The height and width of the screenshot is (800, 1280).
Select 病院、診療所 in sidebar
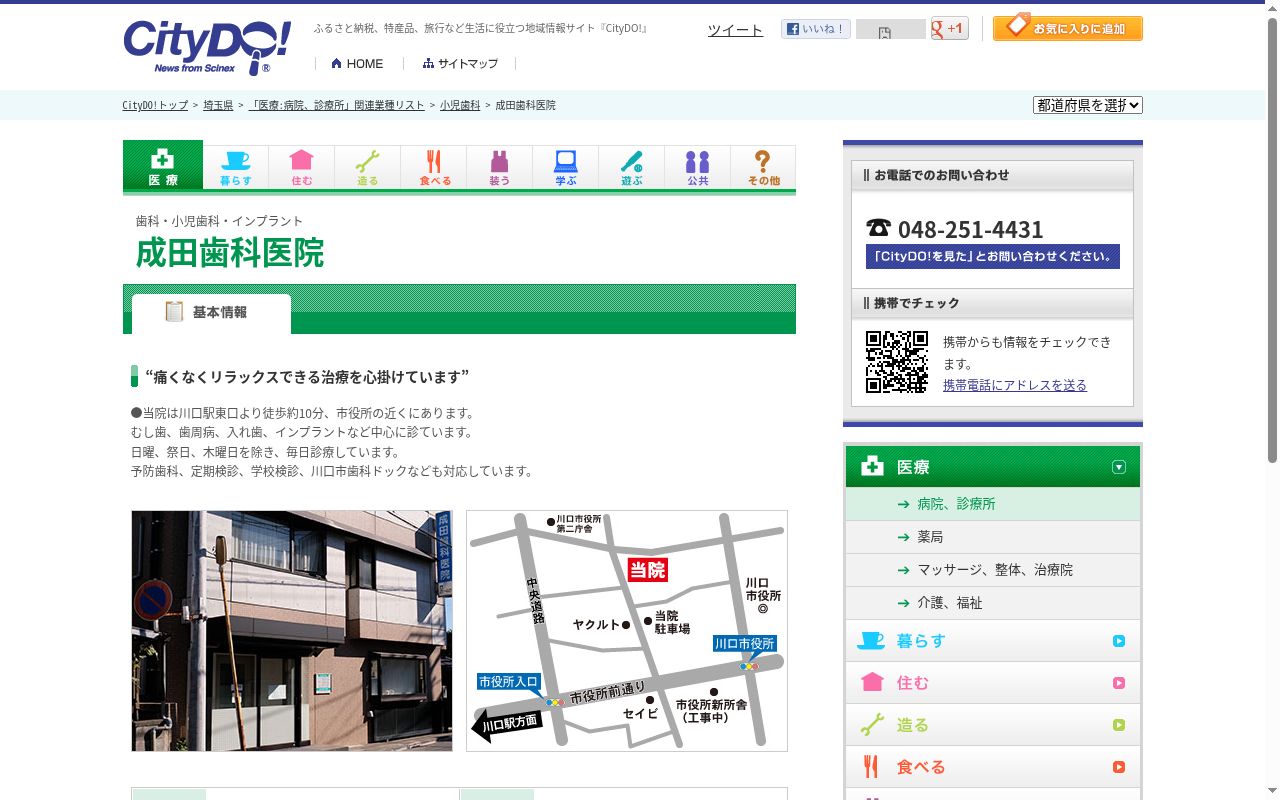(993, 504)
